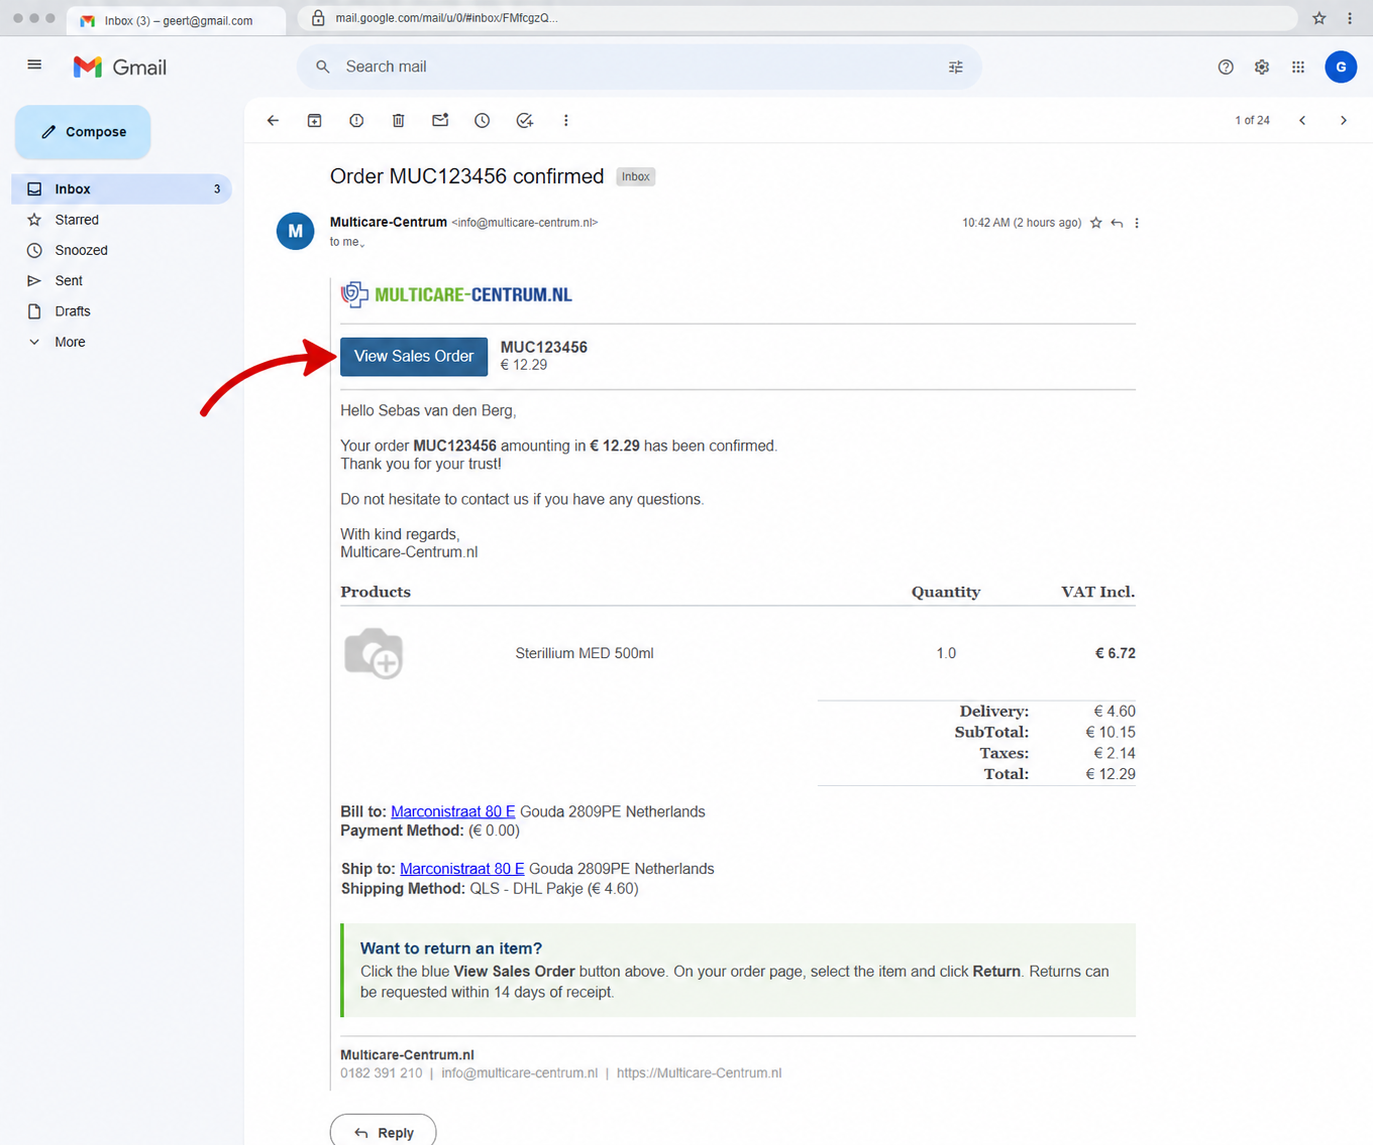Screen dimensions: 1373x1145
Task: Open the https://Multicare-Centrum.nl footer link
Action: (699, 1073)
